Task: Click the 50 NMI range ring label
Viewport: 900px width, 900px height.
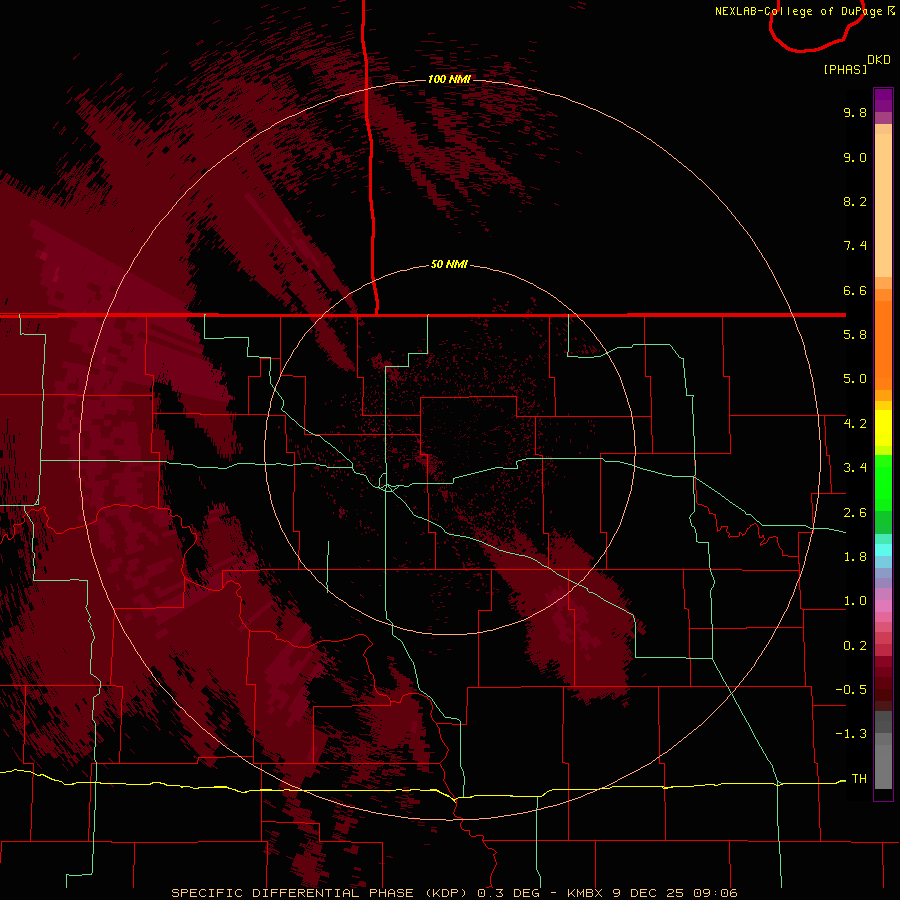Action: [449, 265]
